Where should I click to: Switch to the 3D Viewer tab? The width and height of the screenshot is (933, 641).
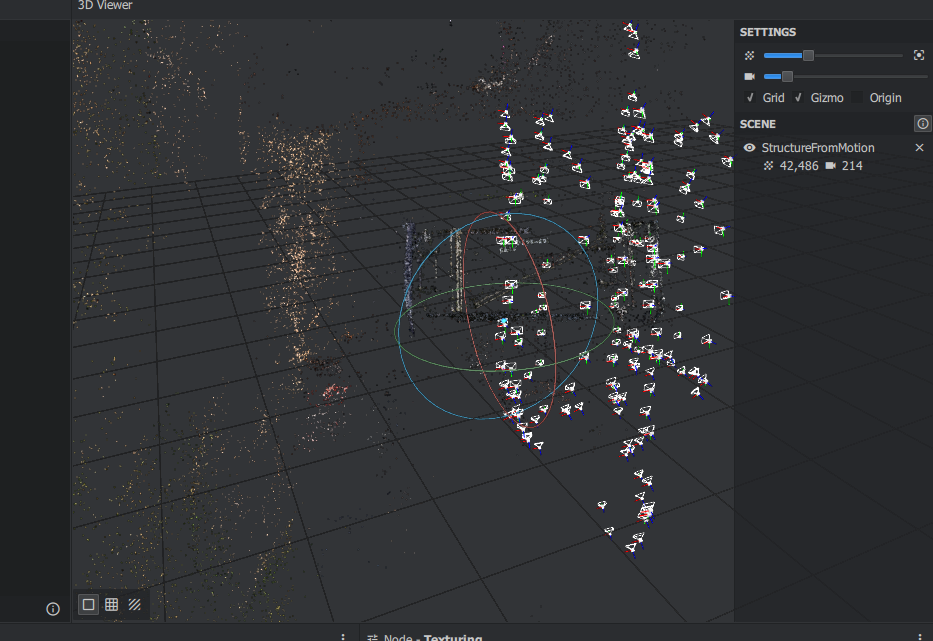coord(104,6)
